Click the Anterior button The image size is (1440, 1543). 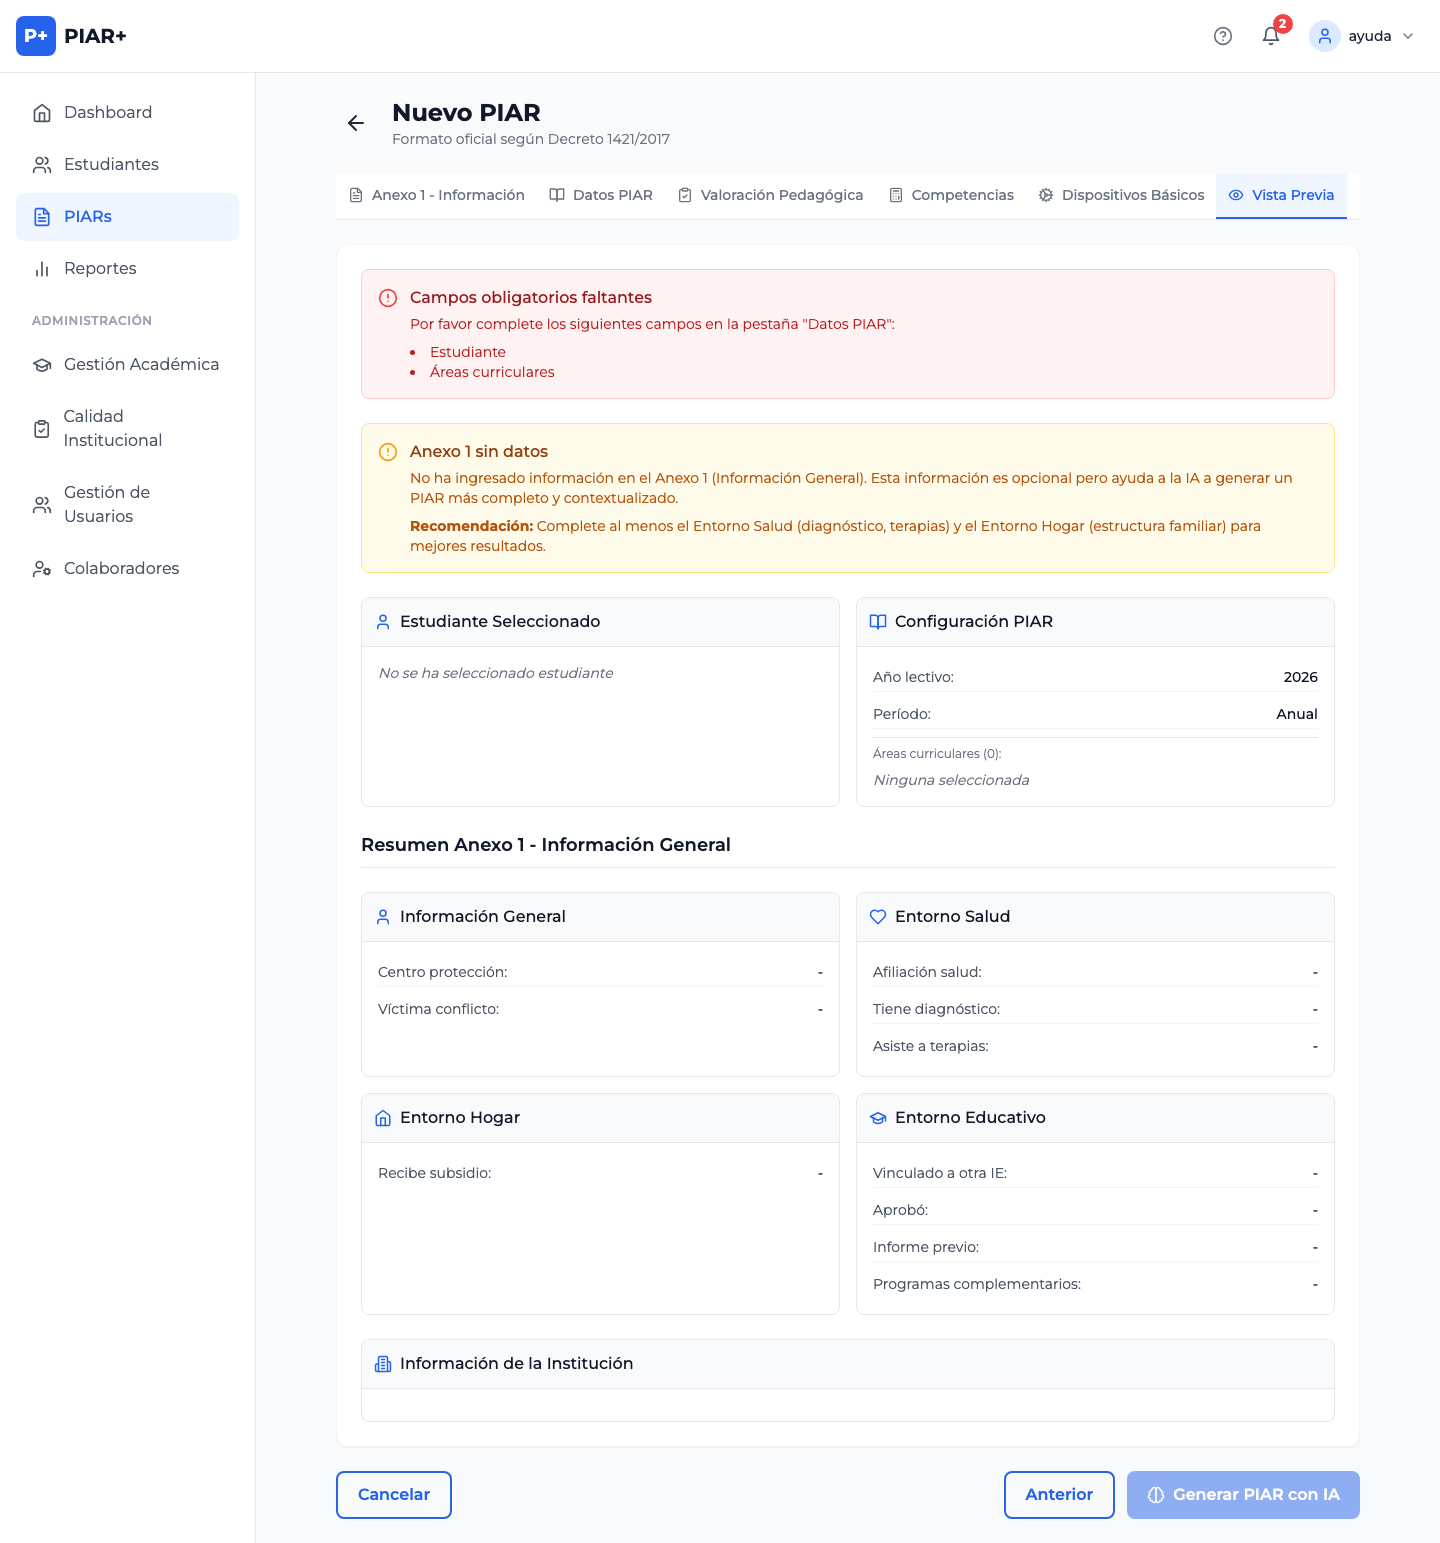(x=1059, y=1494)
